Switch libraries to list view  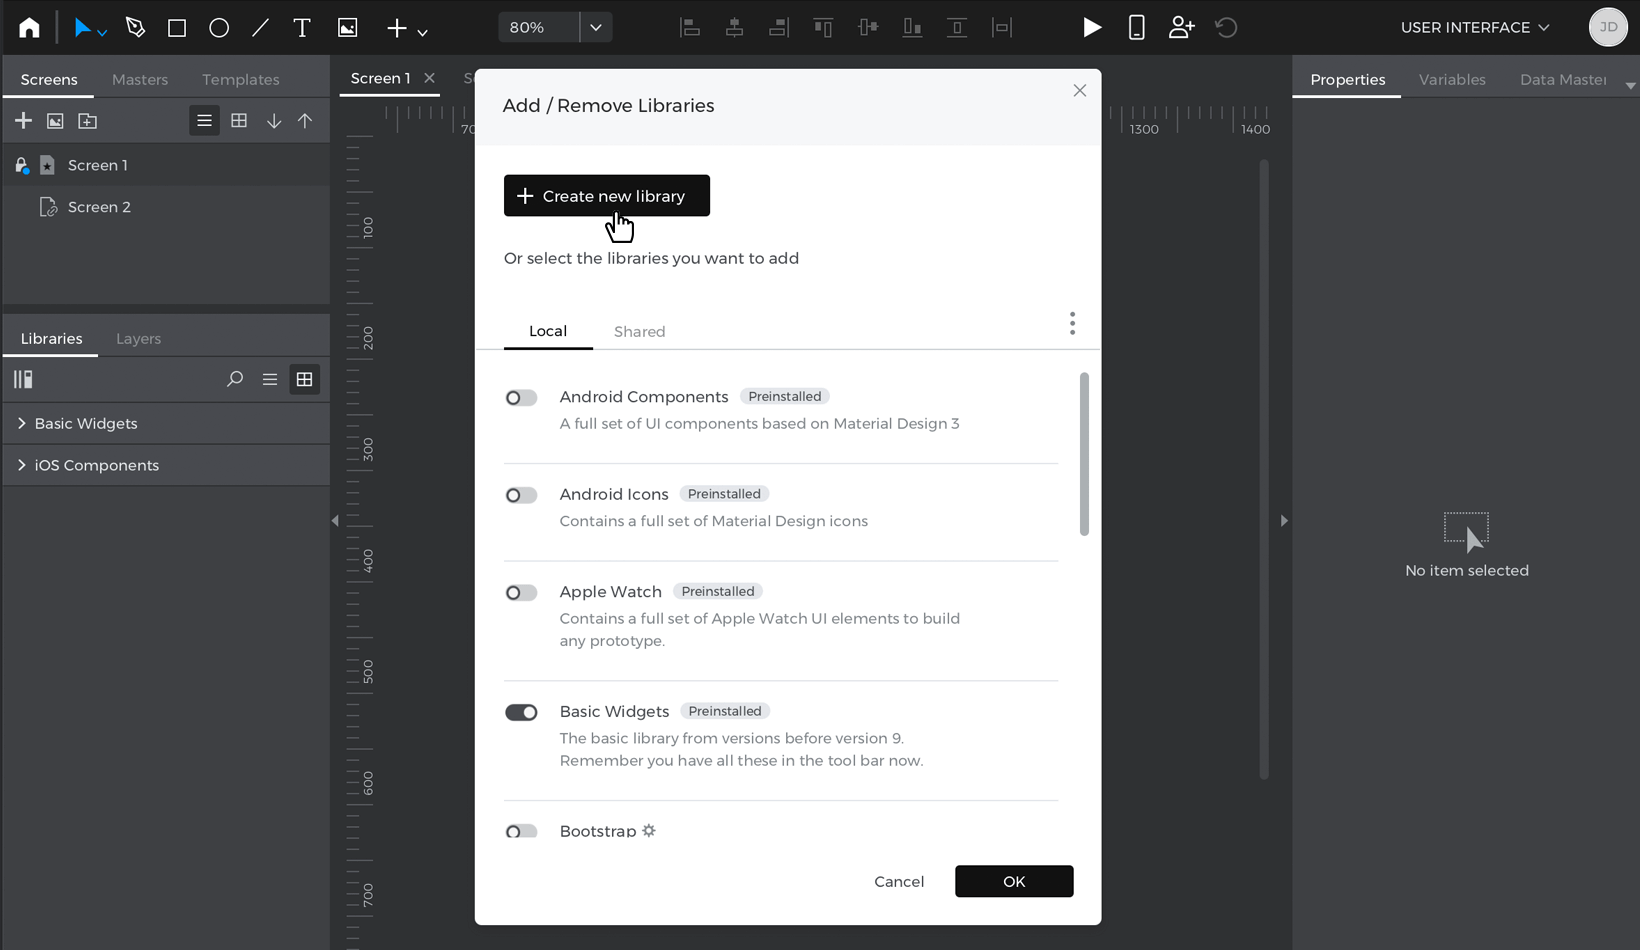[x=270, y=379]
